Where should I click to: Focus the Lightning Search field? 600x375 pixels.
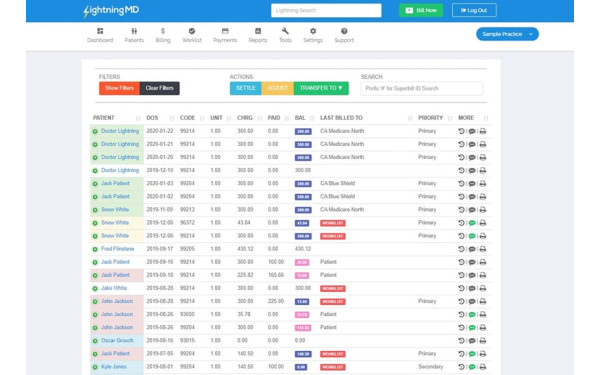[x=326, y=10]
